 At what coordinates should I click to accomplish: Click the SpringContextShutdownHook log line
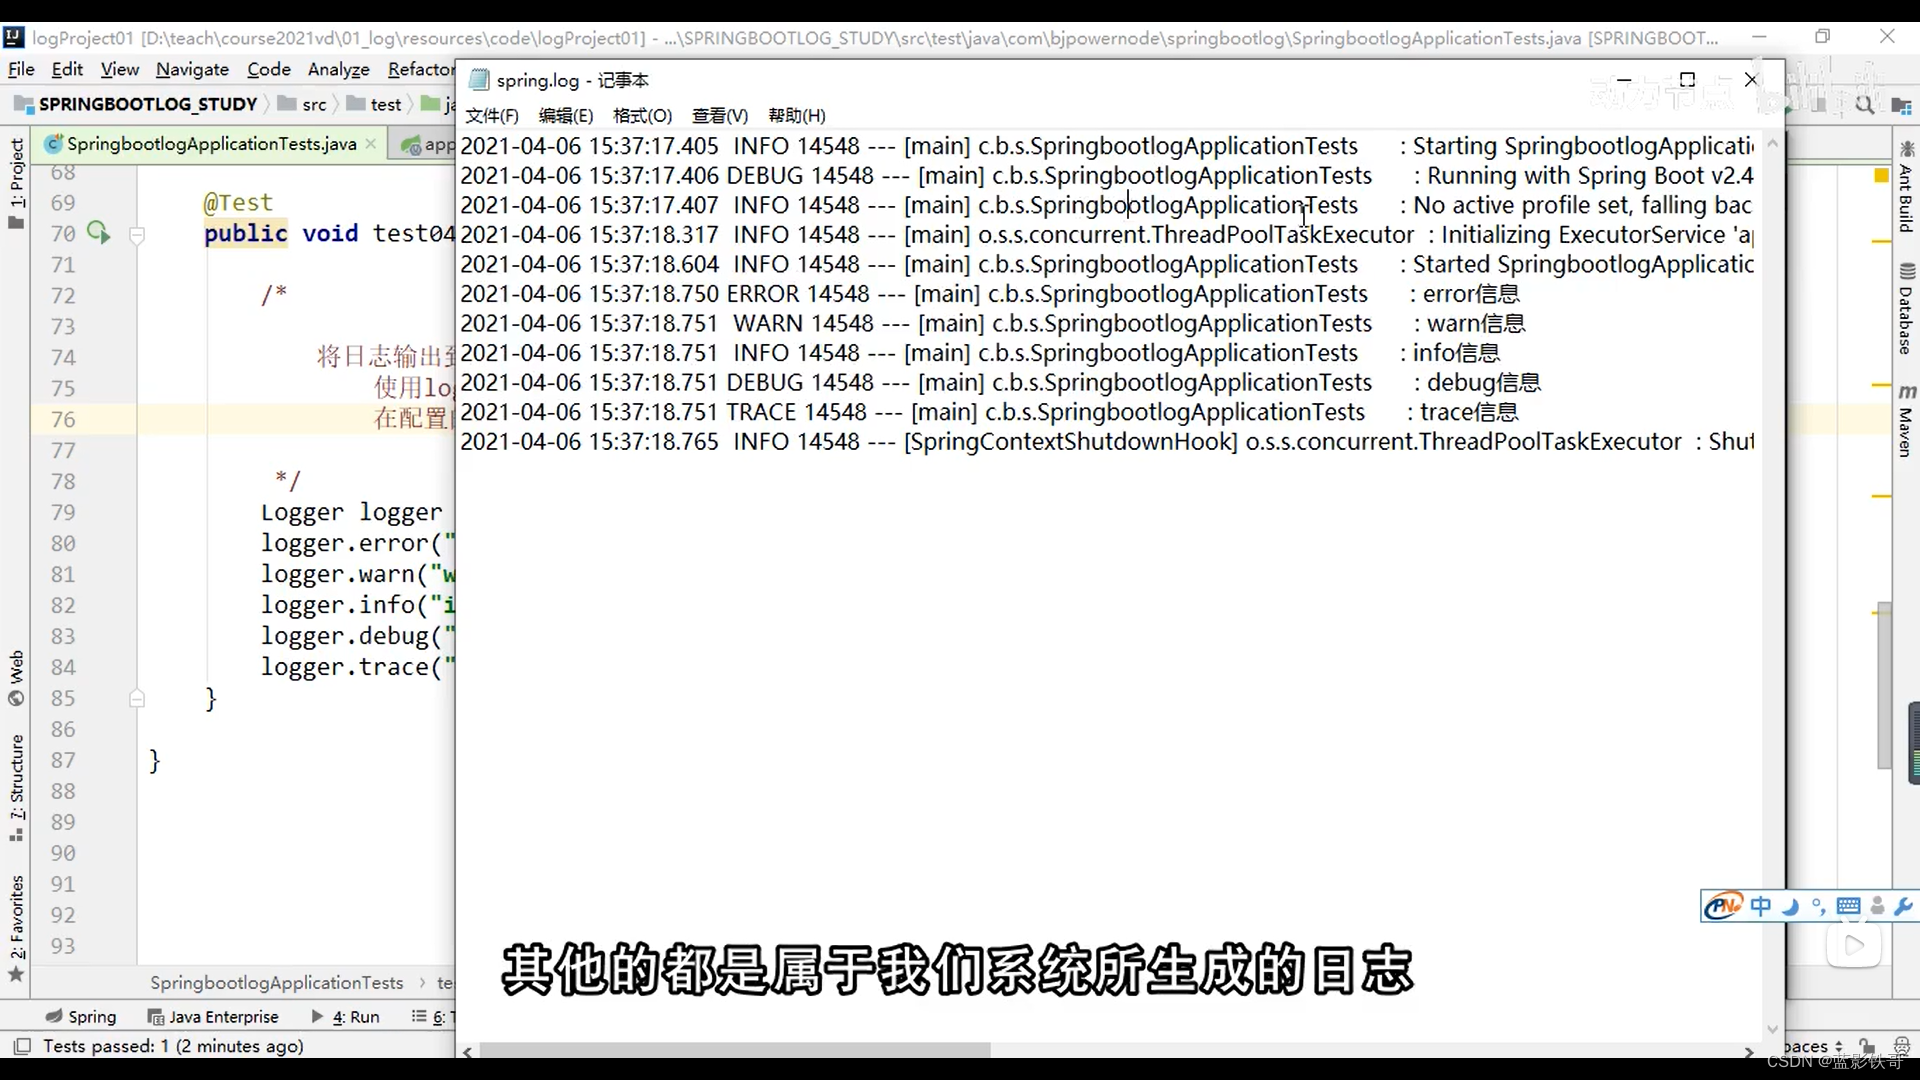click(1107, 442)
